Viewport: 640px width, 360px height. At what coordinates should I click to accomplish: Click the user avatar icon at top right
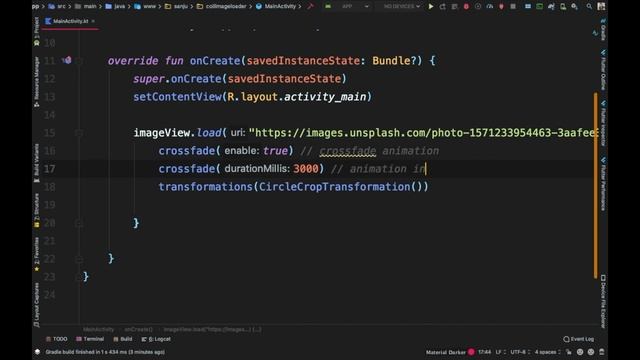coord(601,7)
